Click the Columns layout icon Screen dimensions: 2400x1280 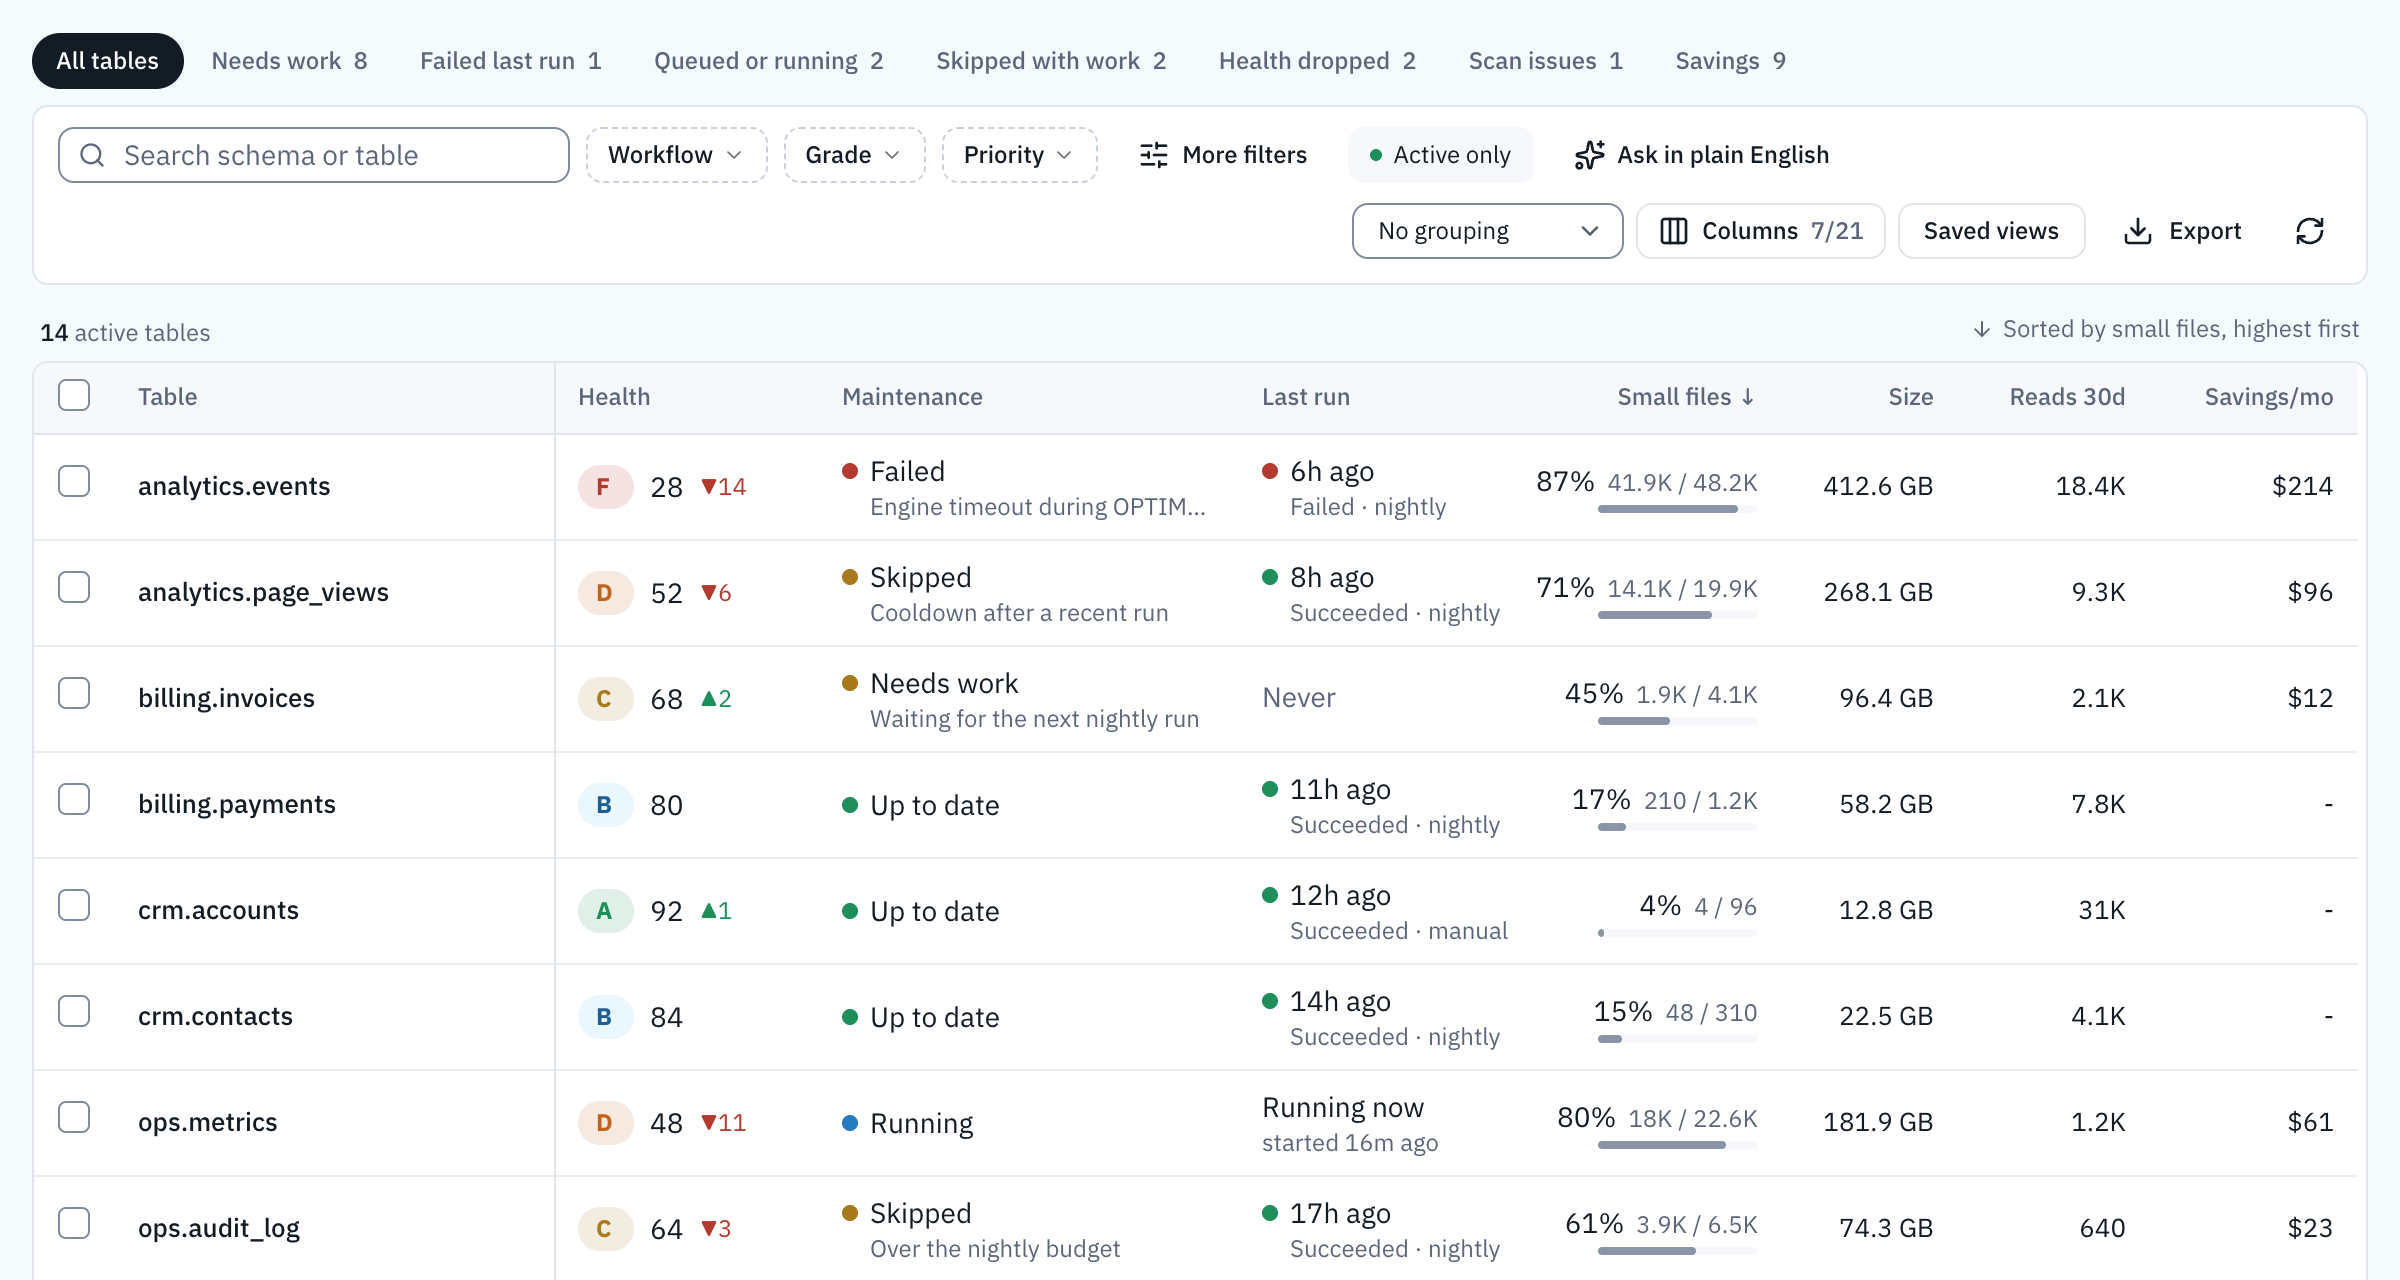coord(1674,231)
